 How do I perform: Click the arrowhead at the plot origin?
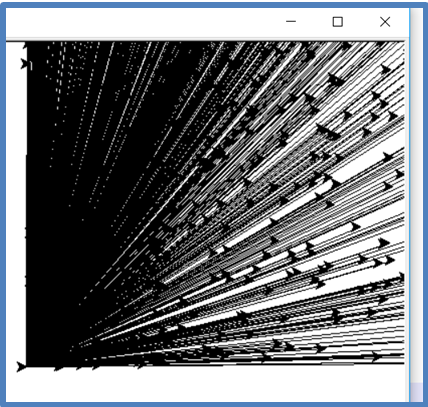pyautogui.click(x=21, y=367)
